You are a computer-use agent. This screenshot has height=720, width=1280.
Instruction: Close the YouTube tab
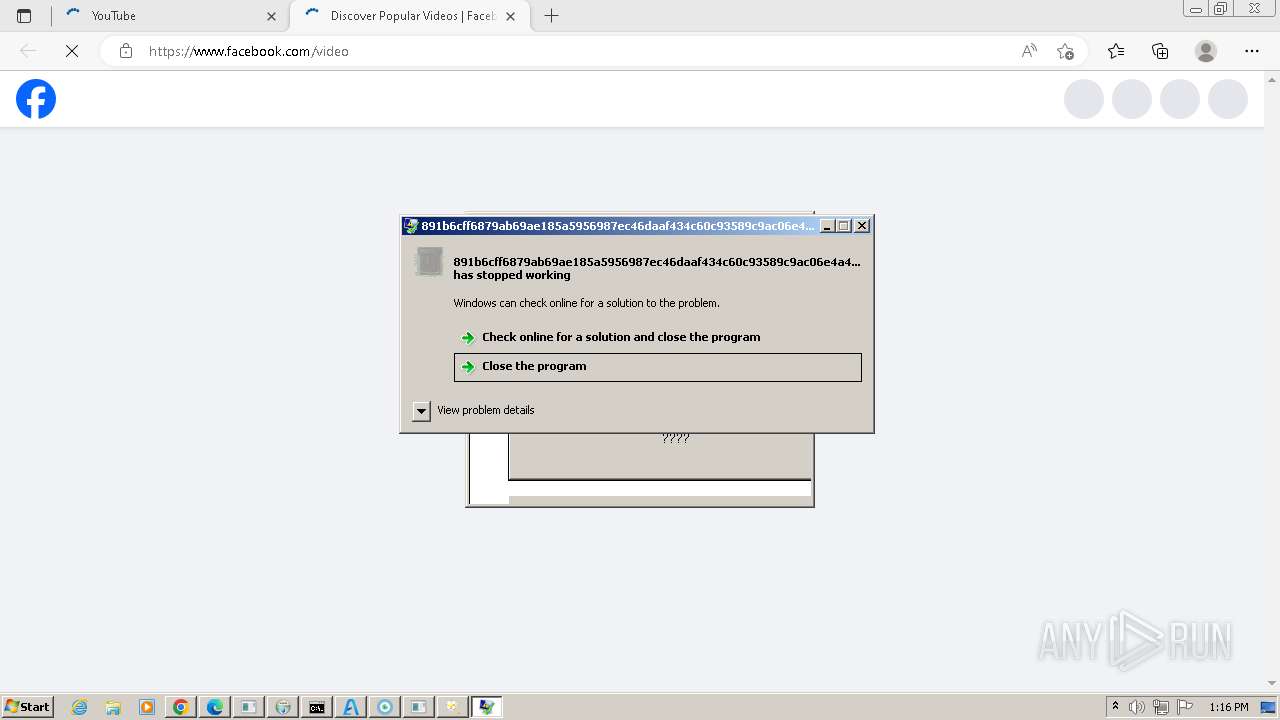(271, 16)
